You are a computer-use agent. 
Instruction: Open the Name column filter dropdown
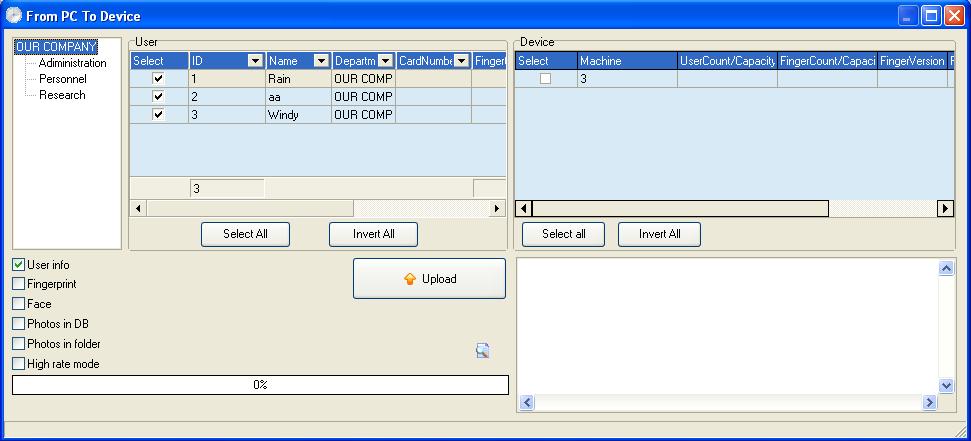tap(321, 61)
